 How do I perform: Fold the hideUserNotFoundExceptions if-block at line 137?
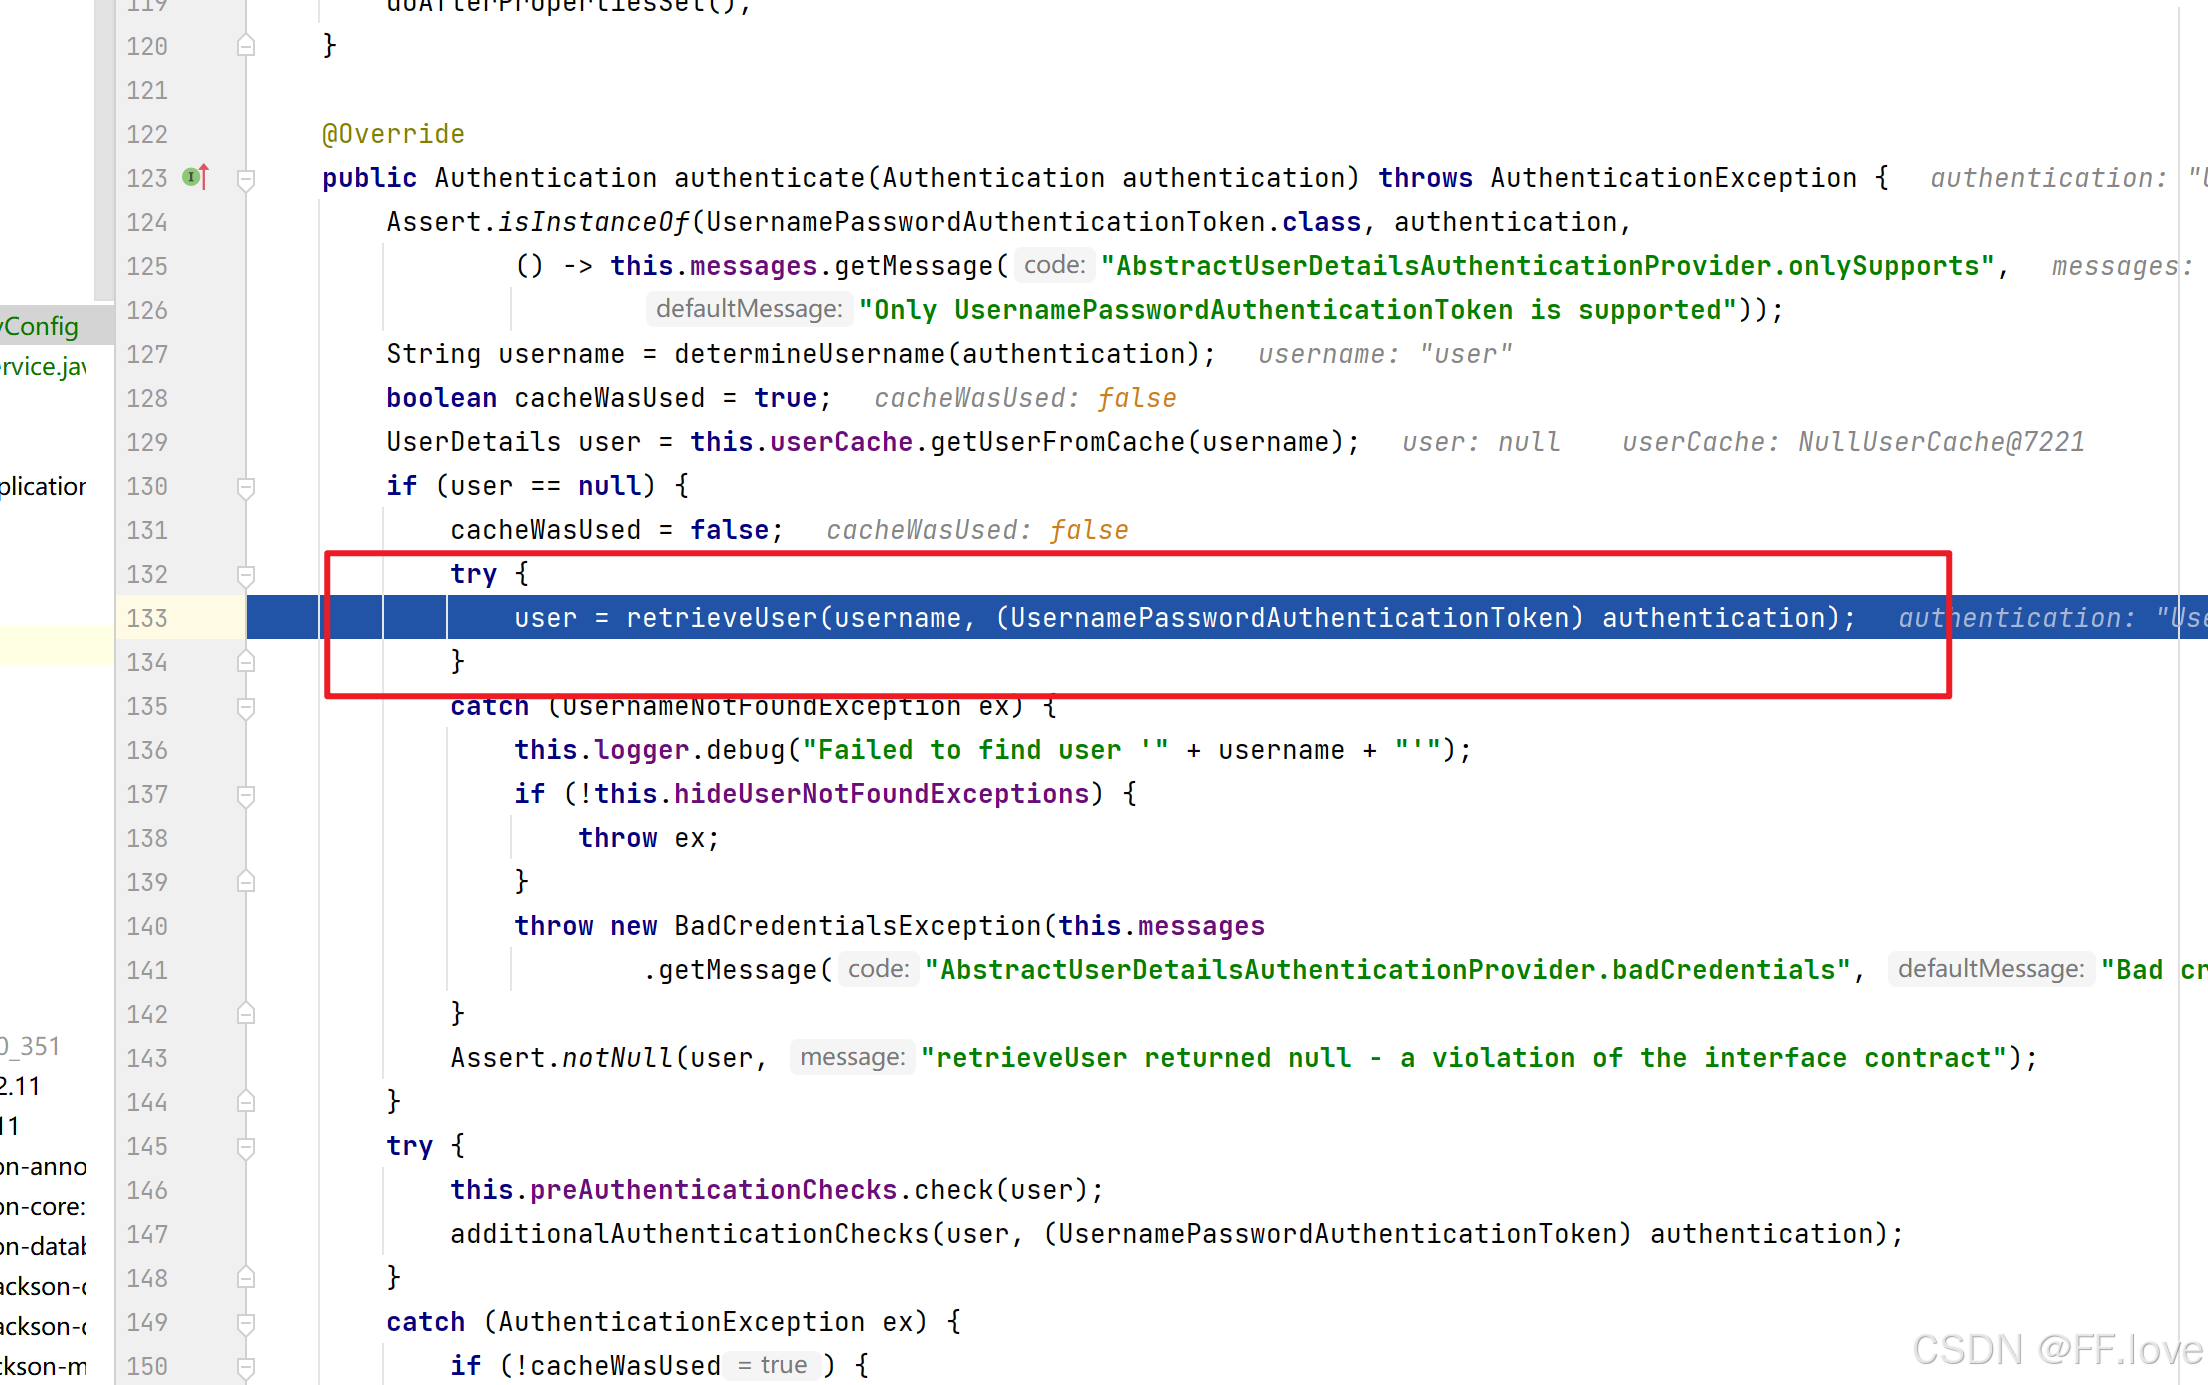[x=246, y=795]
